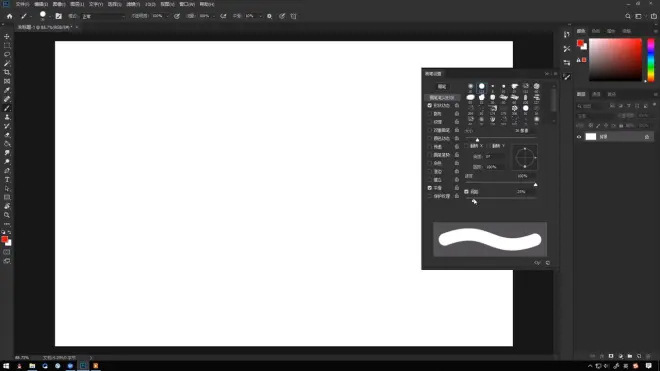The image size is (660, 371).
Task: Open the smoothing percentage dropdown arrow
Action: (x=260, y=16)
